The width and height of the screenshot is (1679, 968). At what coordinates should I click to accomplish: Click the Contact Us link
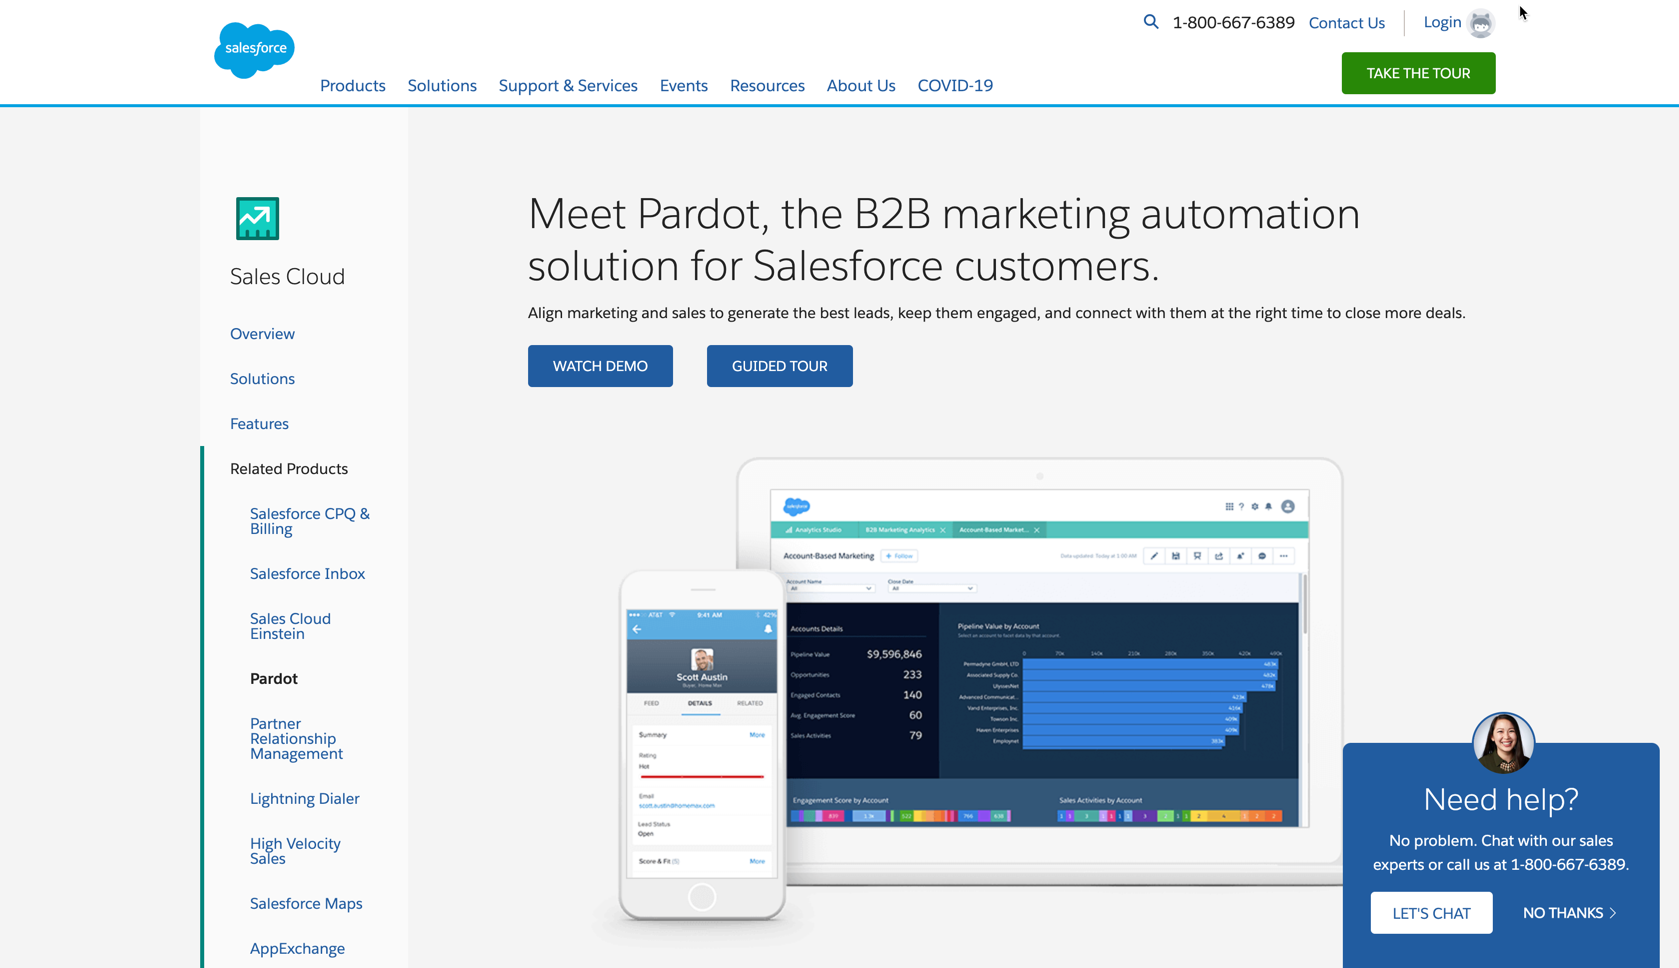1347,23
